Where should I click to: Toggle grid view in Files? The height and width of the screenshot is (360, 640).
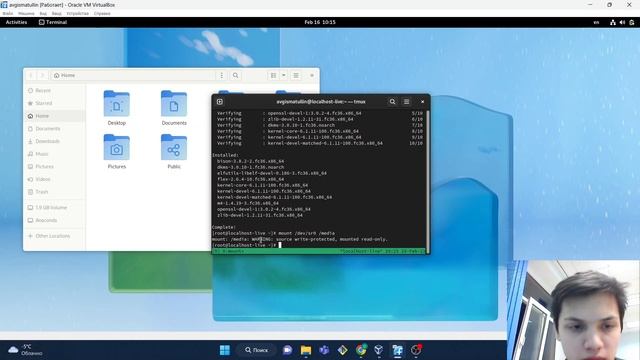click(273, 76)
